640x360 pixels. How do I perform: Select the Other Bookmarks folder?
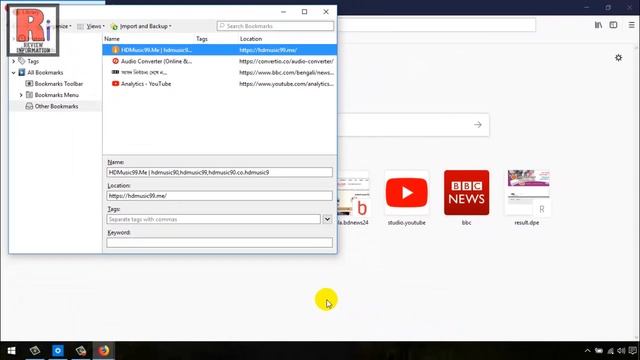click(x=56, y=106)
